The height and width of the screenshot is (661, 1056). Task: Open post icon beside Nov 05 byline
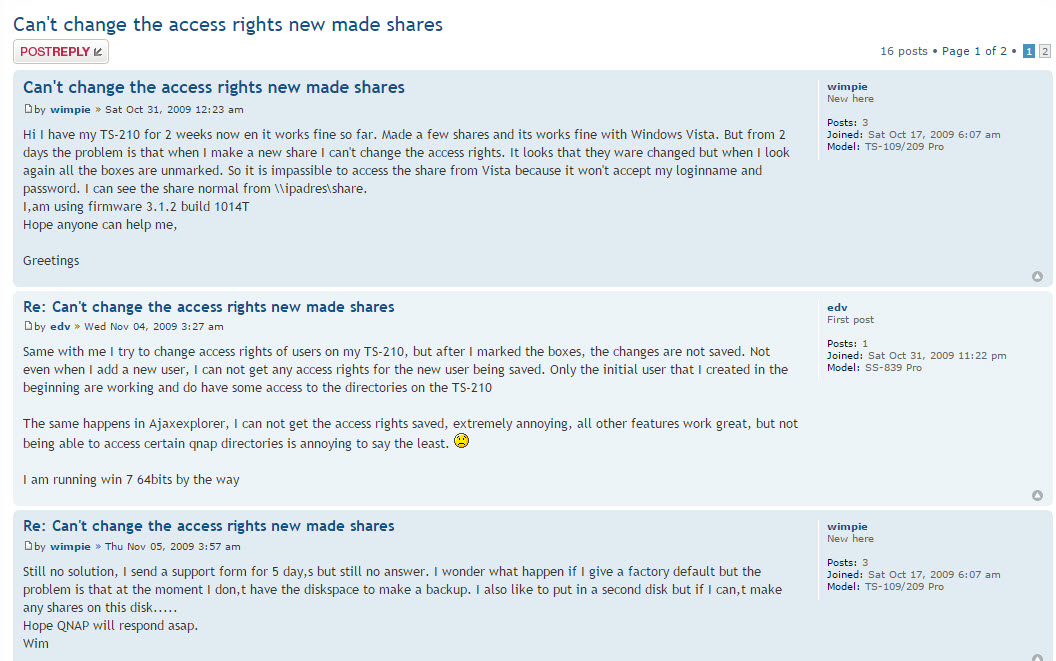point(28,546)
